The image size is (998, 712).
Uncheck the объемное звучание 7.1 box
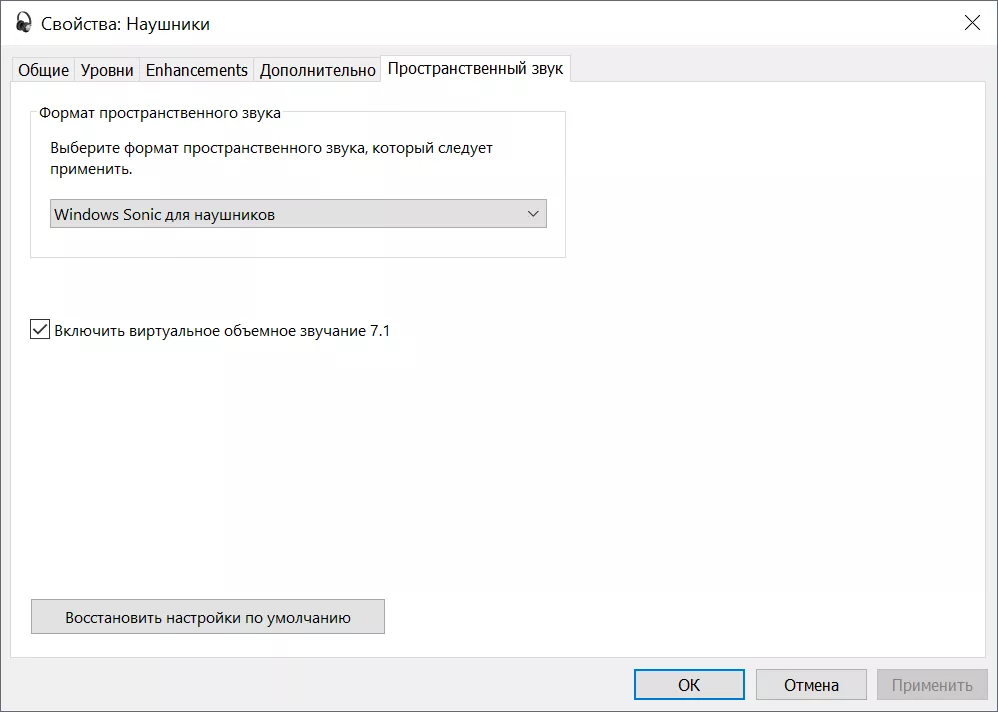point(39,328)
